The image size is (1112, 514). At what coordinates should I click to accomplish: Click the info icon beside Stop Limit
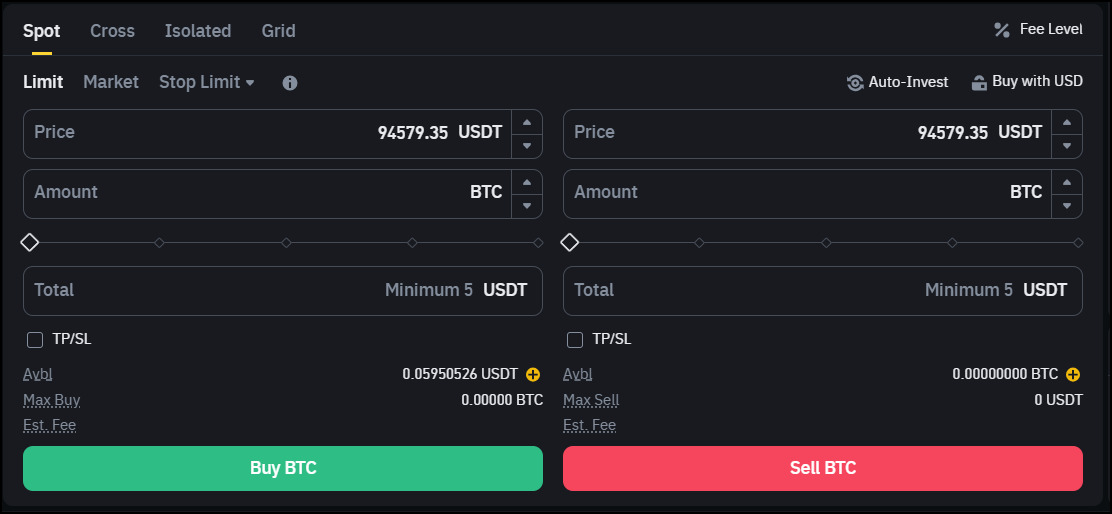click(x=290, y=83)
